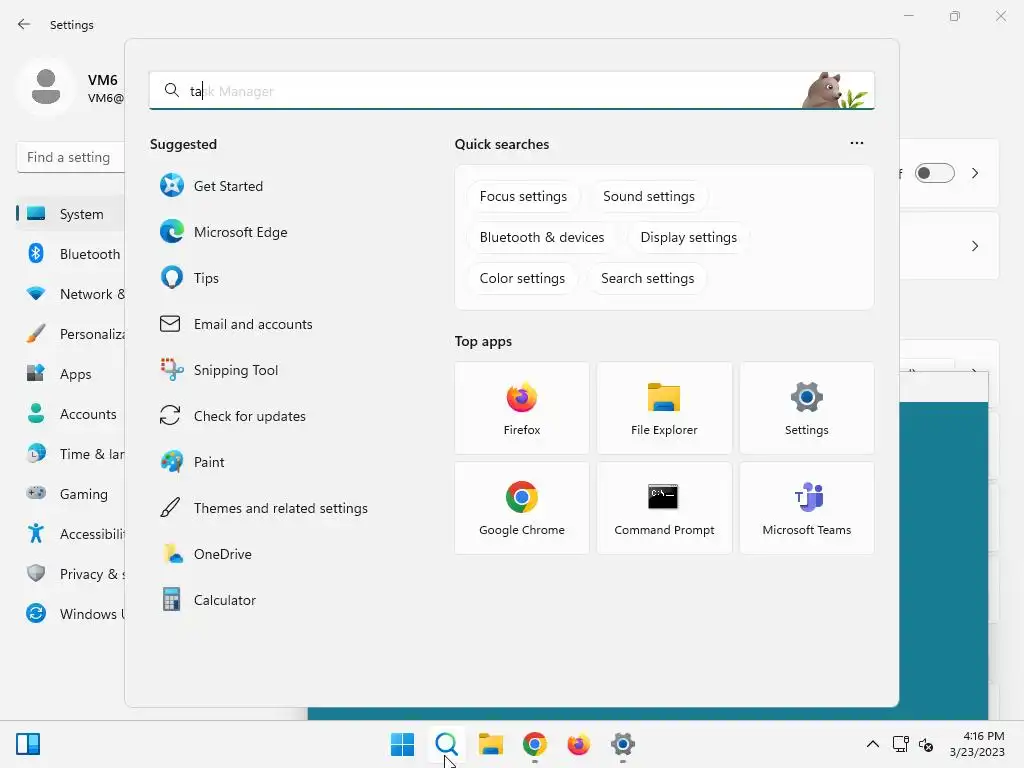This screenshot has width=1024, height=768.
Task: Open Personalization in Settings sidebar
Action: coord(71,334)
